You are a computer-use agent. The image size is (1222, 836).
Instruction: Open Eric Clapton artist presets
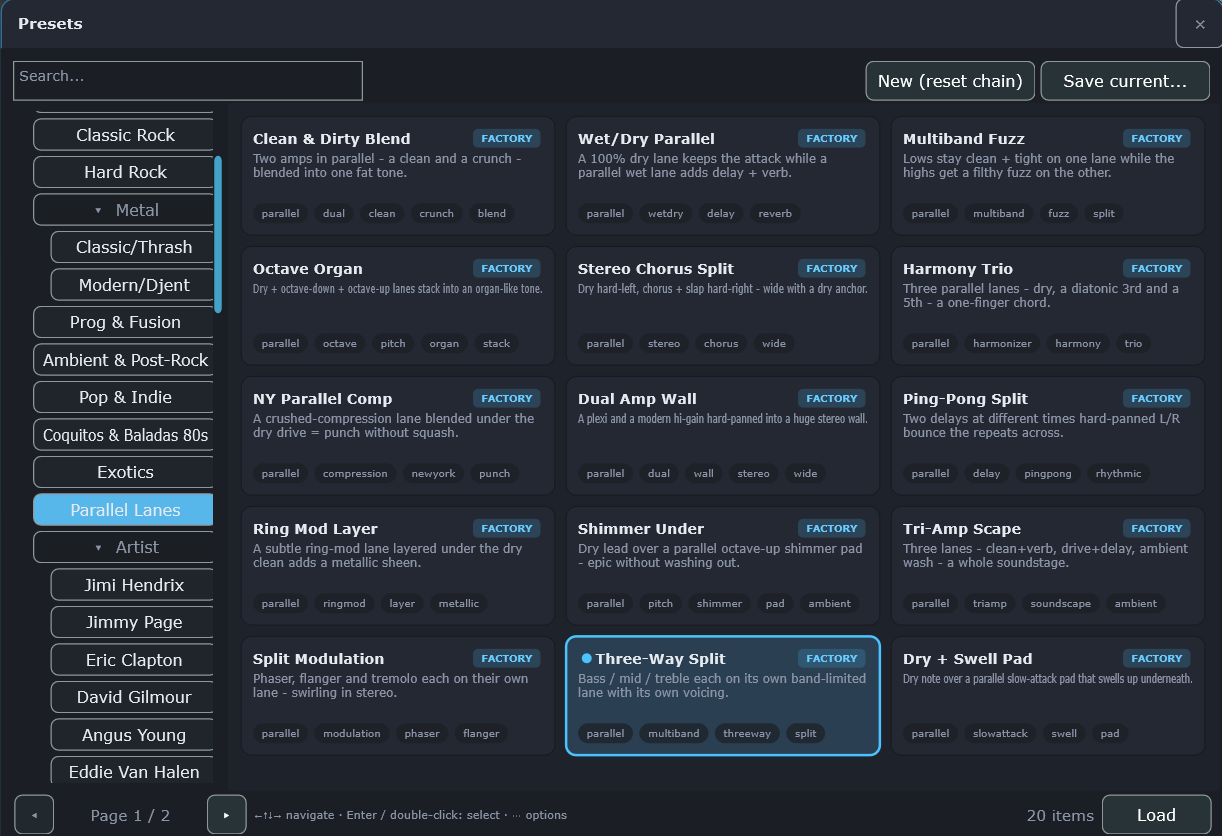pos(134,660)
